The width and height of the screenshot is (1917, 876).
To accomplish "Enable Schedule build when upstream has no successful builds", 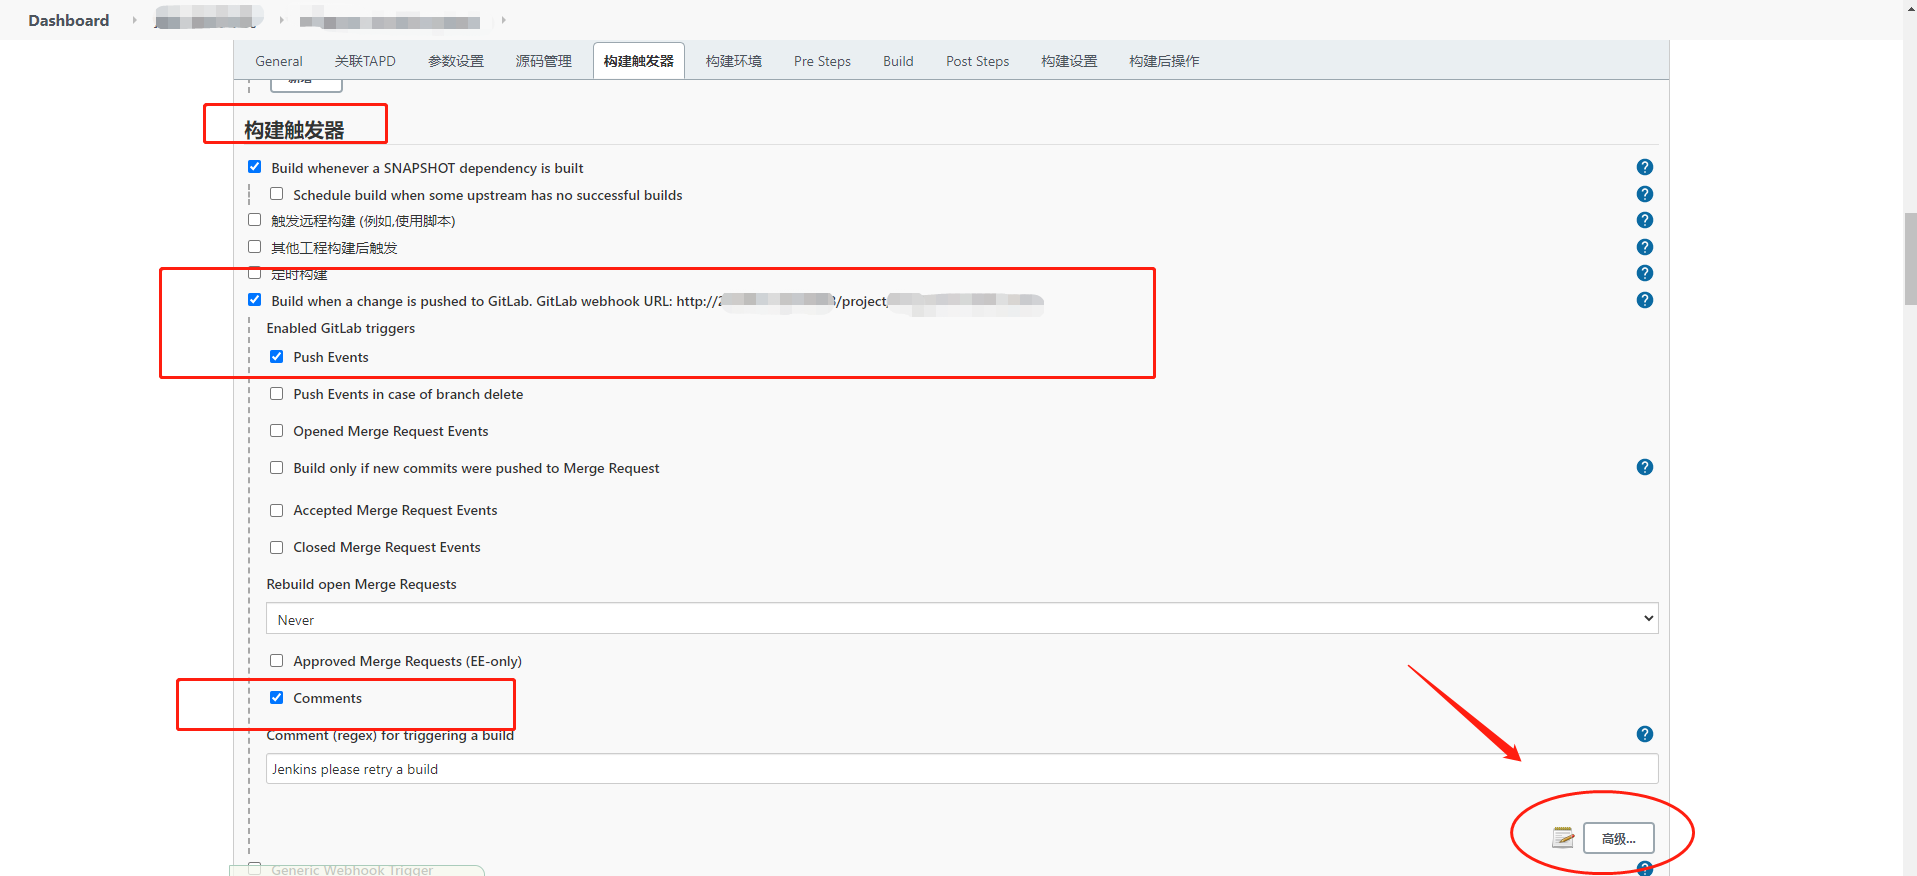I will point(276,194).
